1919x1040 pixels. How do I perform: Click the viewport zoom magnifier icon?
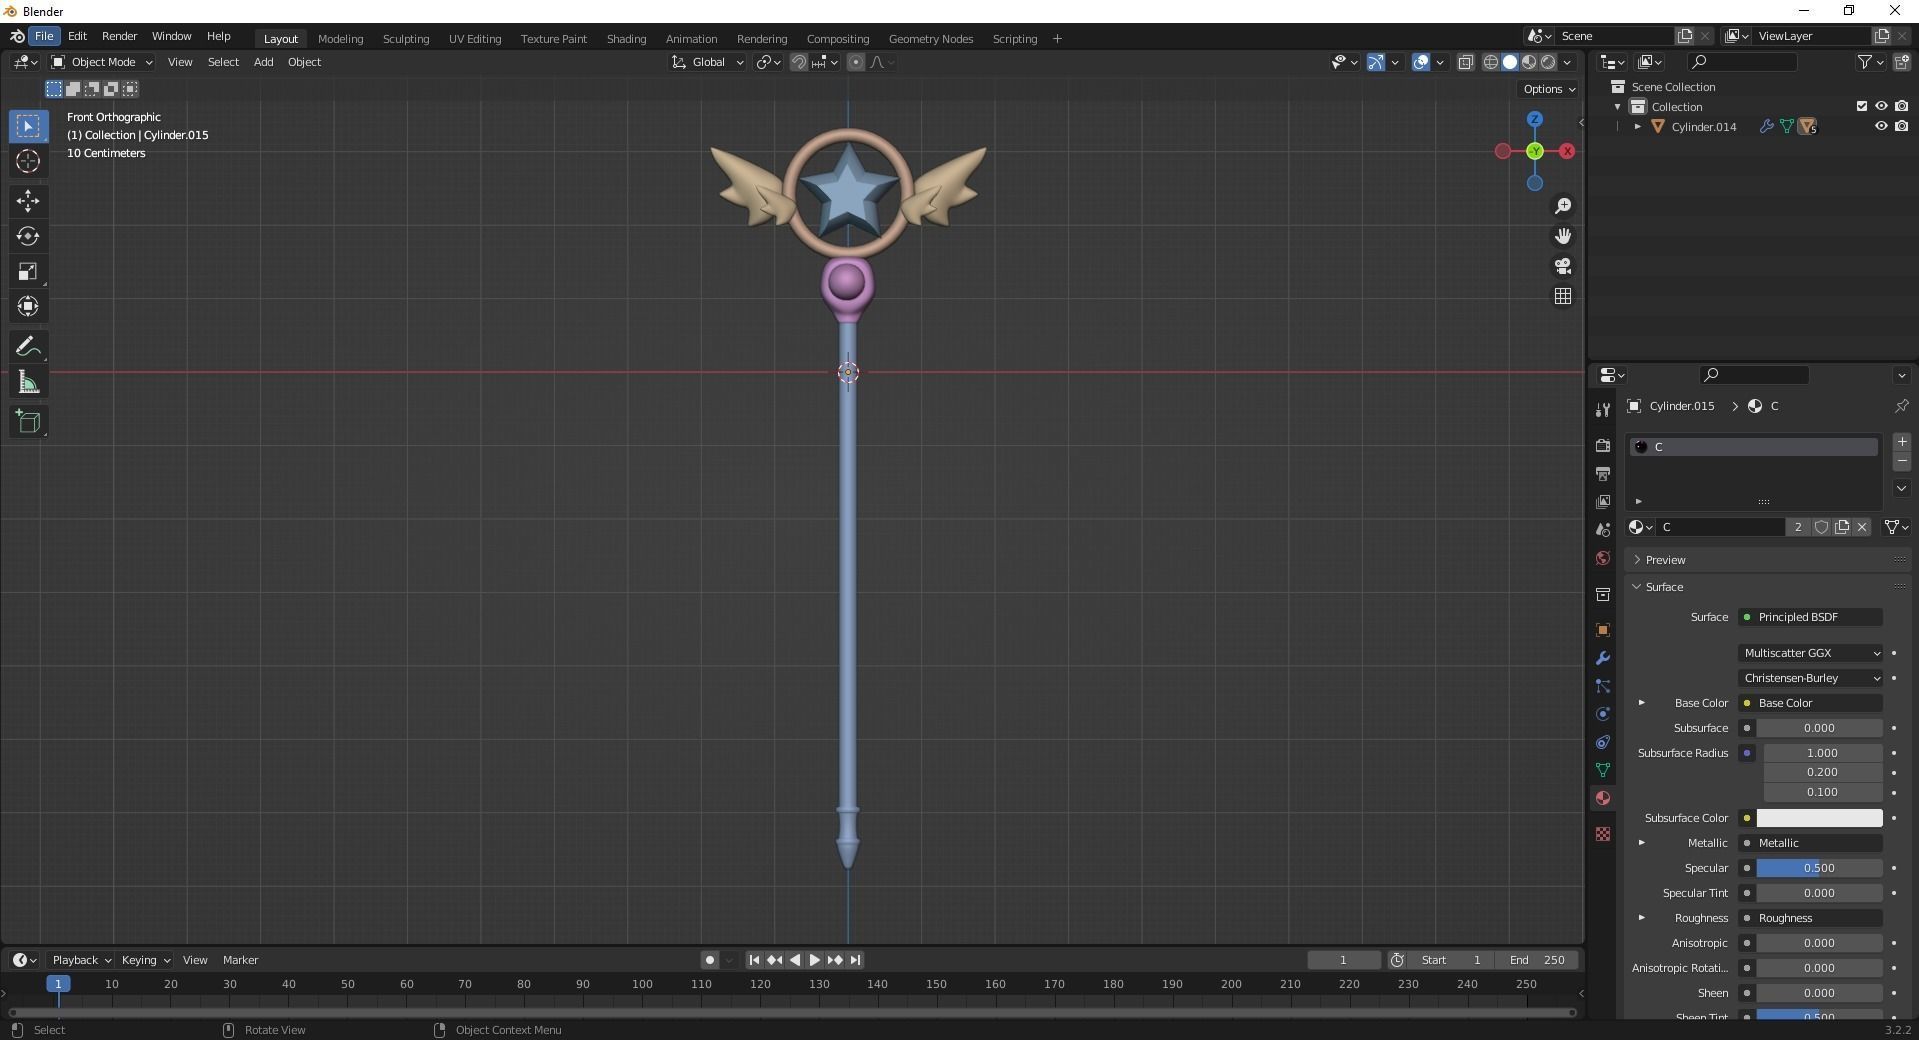click(x=1563, y=206)
